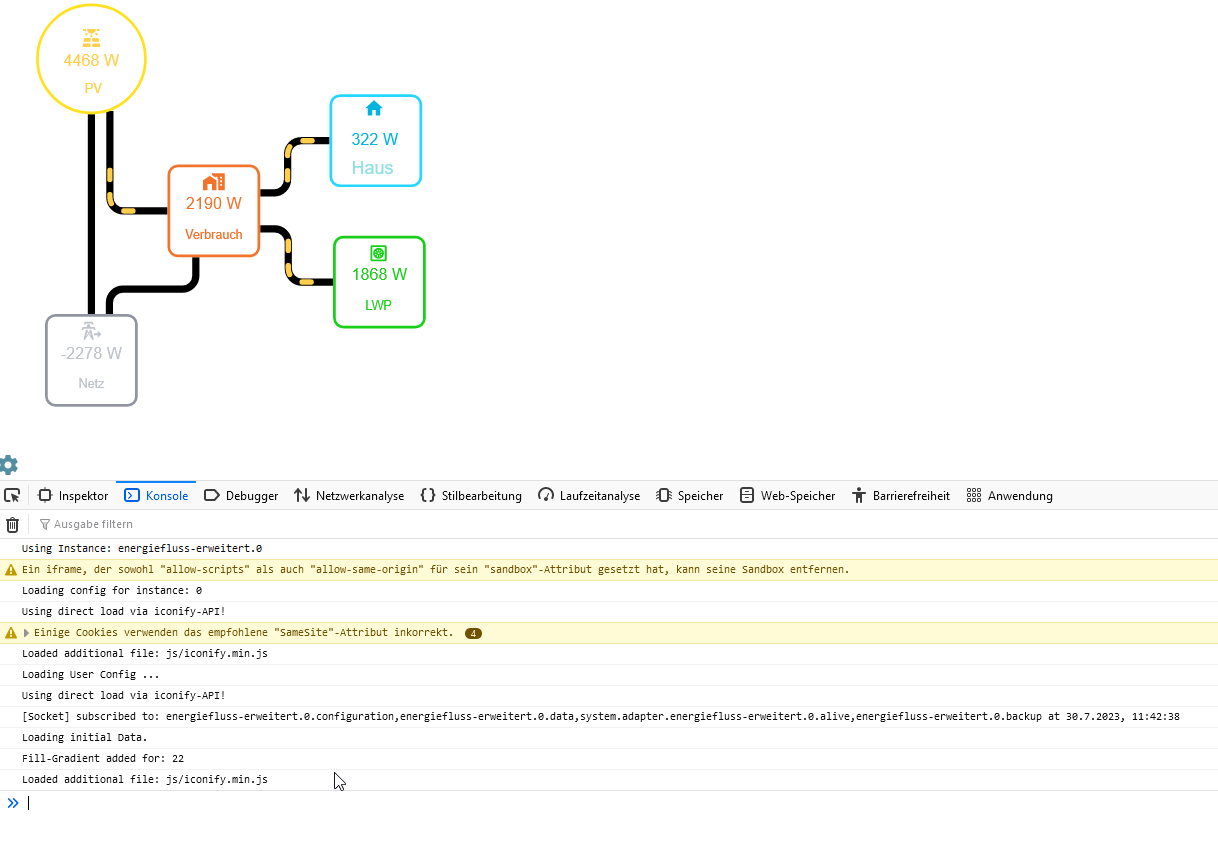1218x847 pixels.
Task: Open settings via the gear icon
Action: click(8, 465)
